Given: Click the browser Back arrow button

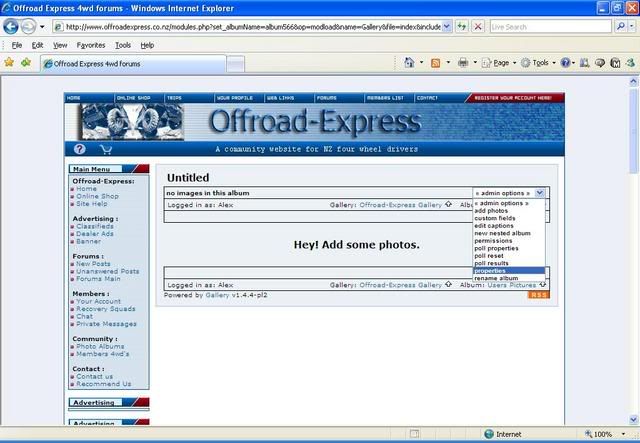Looking at the screenshot, I should coord(11,27).
